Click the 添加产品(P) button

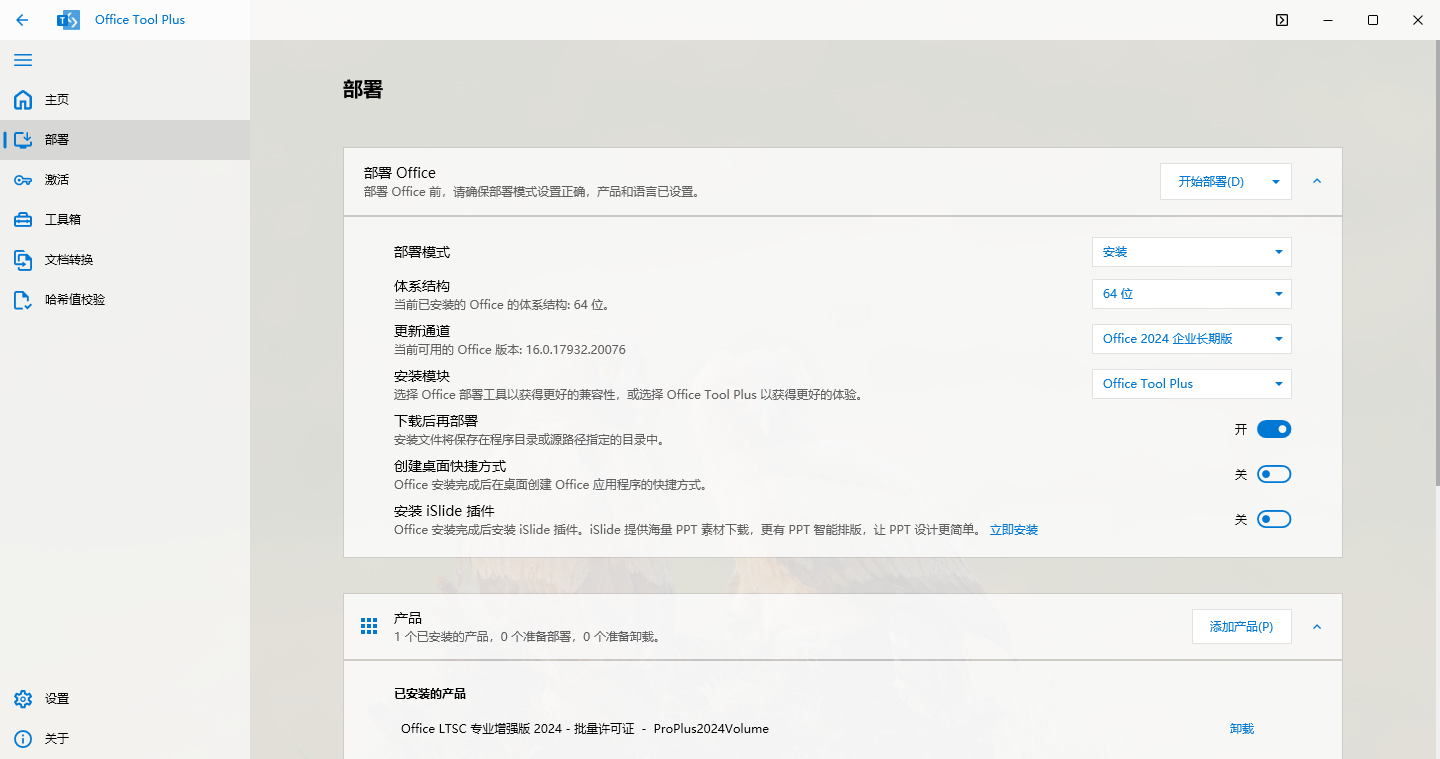[x=1241, y=626]
